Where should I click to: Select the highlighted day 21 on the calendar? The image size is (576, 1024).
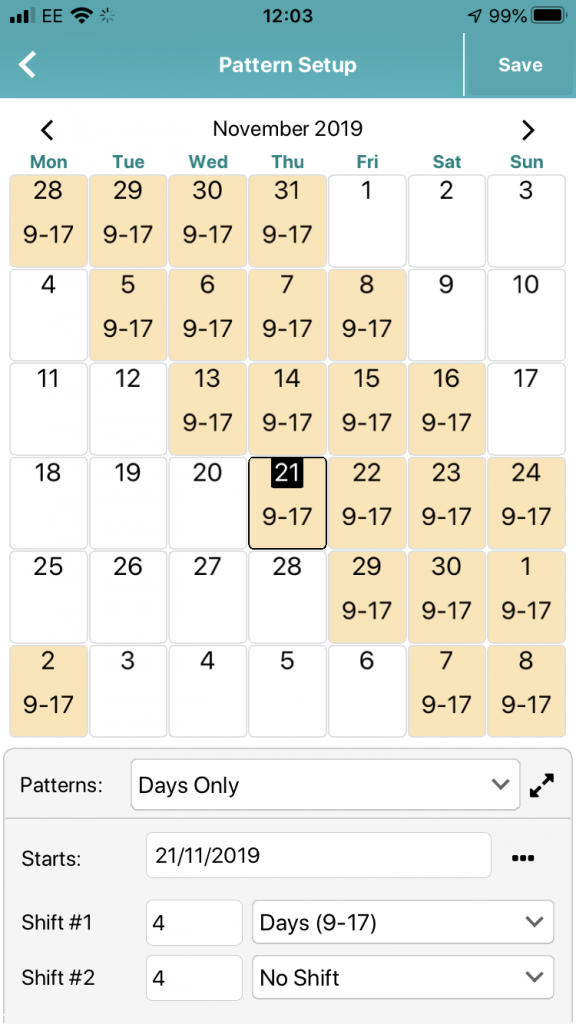(x=287, y=502)
